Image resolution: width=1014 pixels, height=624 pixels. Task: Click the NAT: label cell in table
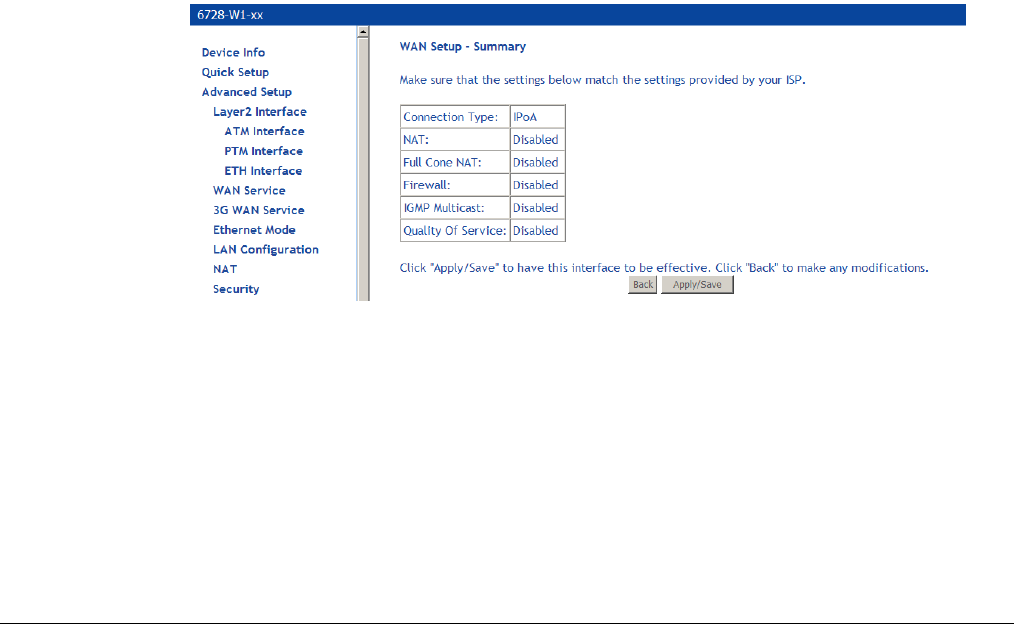click(455, 140)
